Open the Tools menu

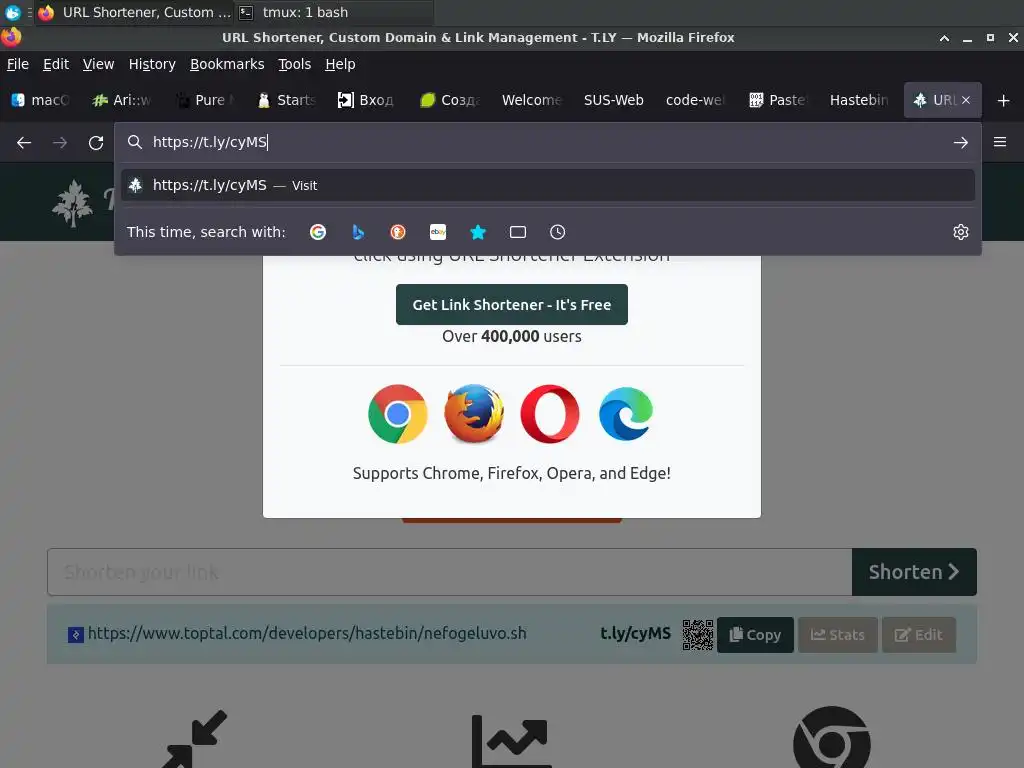click(x=295, y=64)
